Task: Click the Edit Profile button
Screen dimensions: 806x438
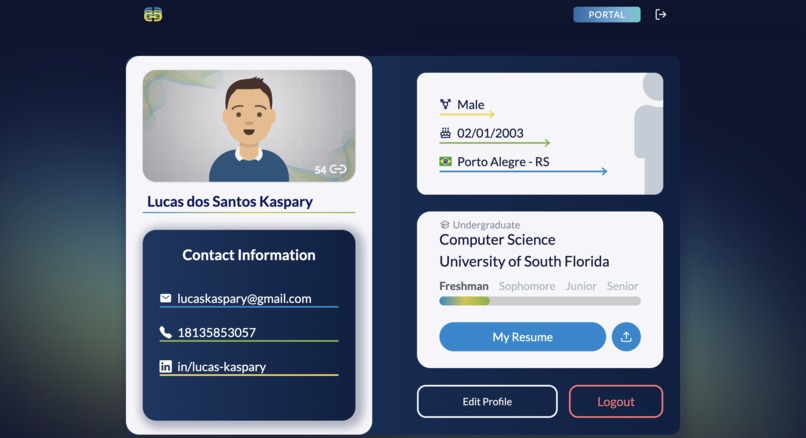Action: [487, 402]
